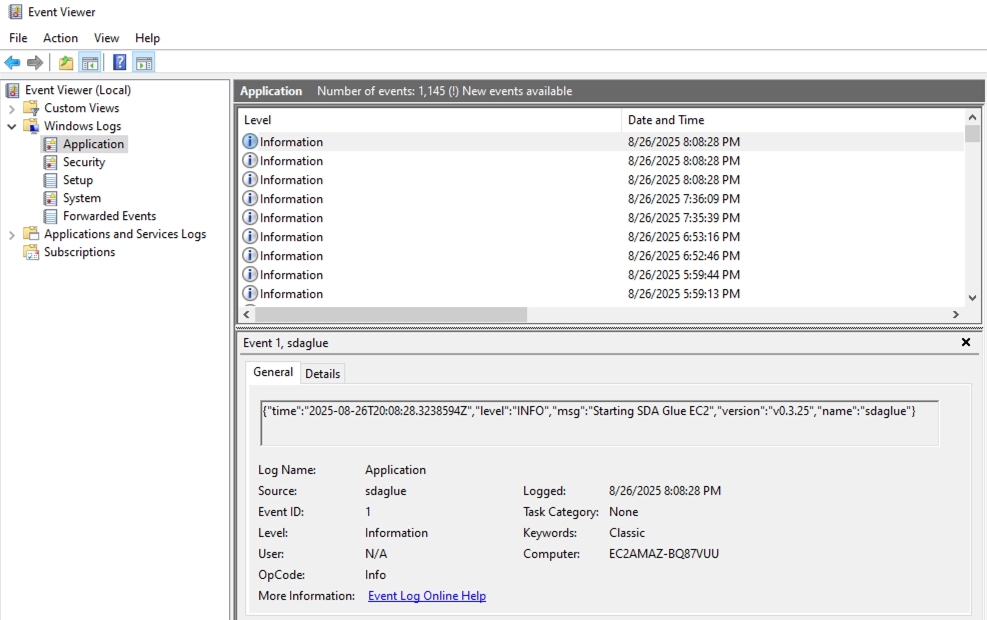The width and height of the screenshot is (987, 620).
Task: Toggle Show/Hide Console Tree toolbar button
Action: coord(90,63)
